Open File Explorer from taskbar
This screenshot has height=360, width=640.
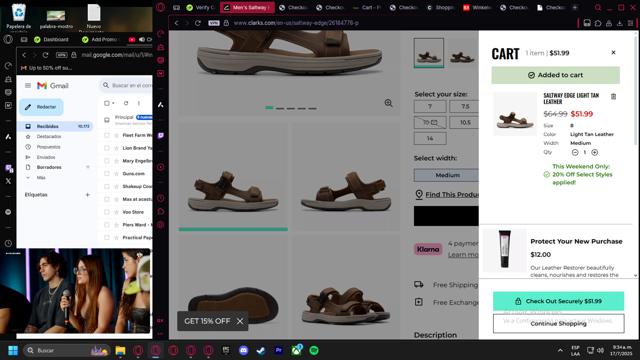click(x=120, y=350)
